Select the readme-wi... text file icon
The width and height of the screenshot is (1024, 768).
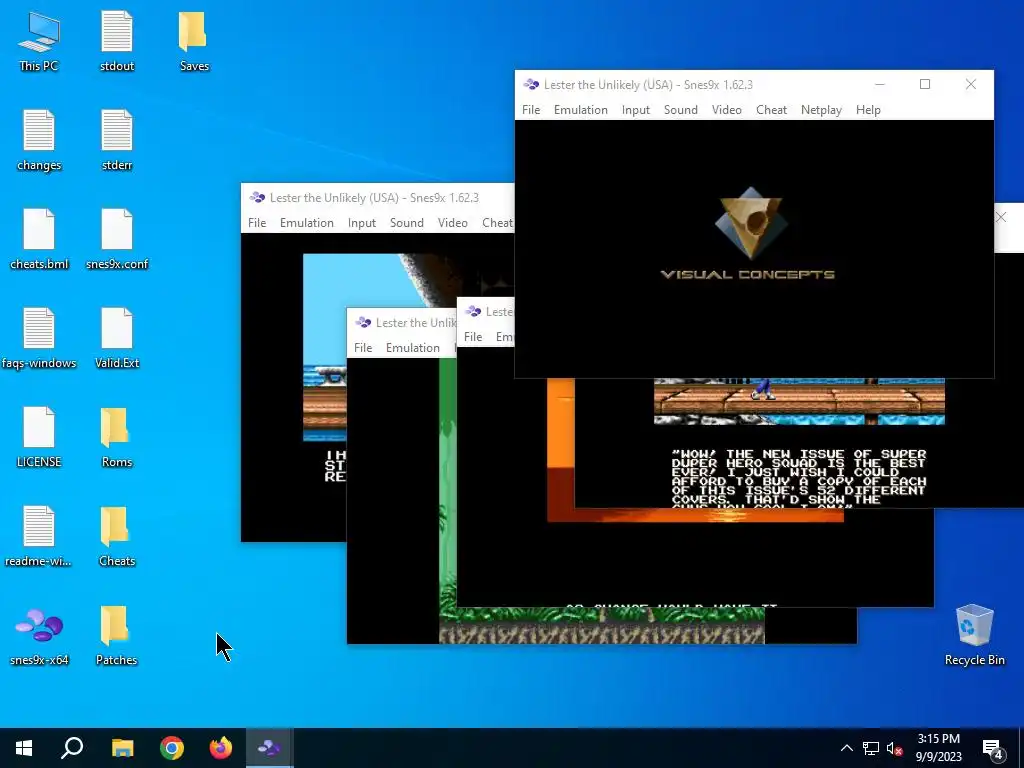click(x=39, y=536)
